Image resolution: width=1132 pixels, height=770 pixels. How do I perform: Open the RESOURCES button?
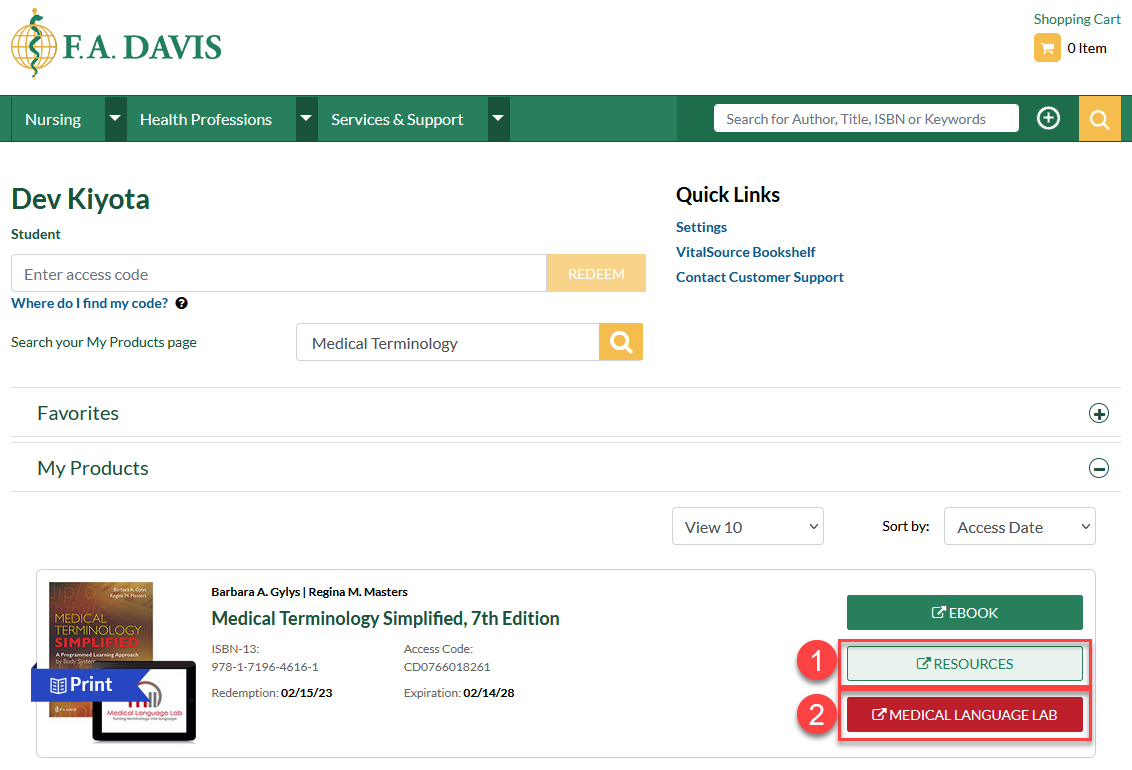coord(965,664)
